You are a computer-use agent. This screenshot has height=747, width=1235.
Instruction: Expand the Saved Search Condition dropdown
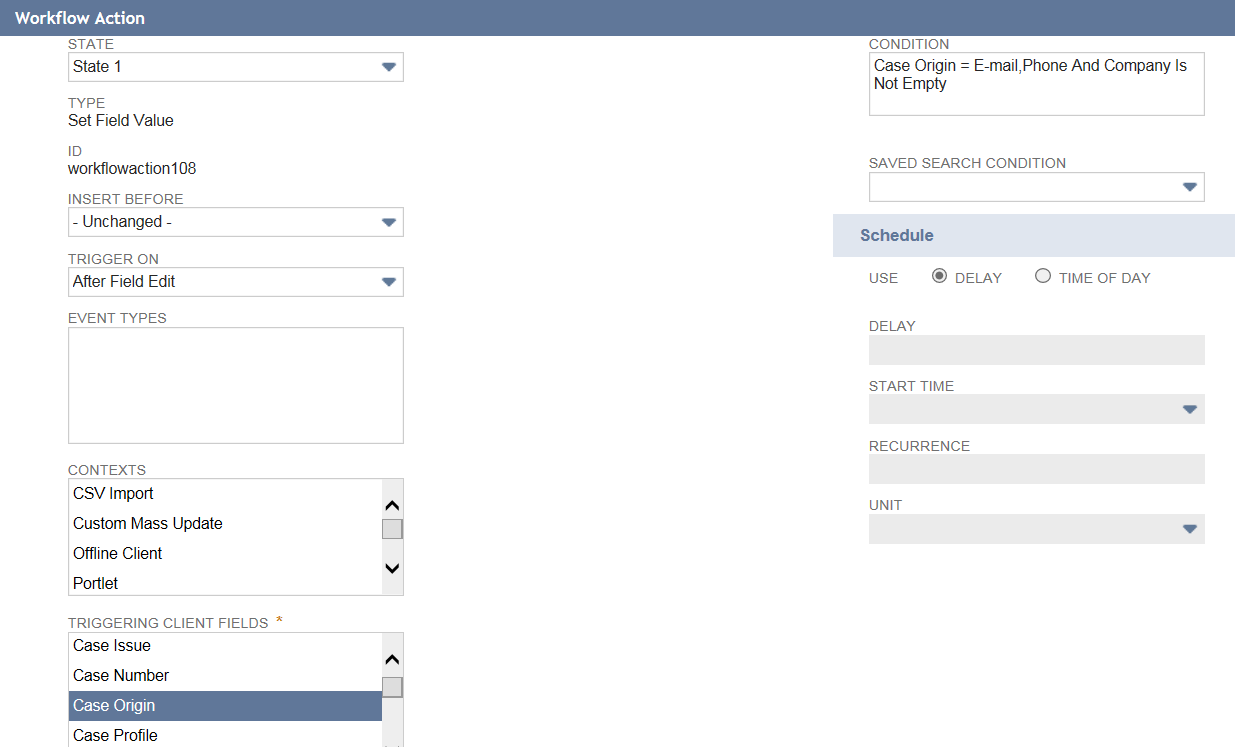click(x=1036, y=187)
